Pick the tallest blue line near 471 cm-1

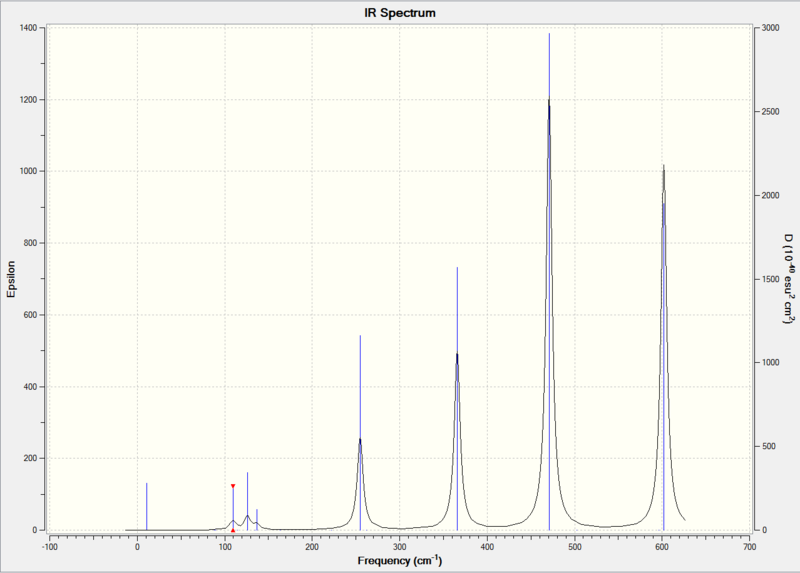pos(549,282)
